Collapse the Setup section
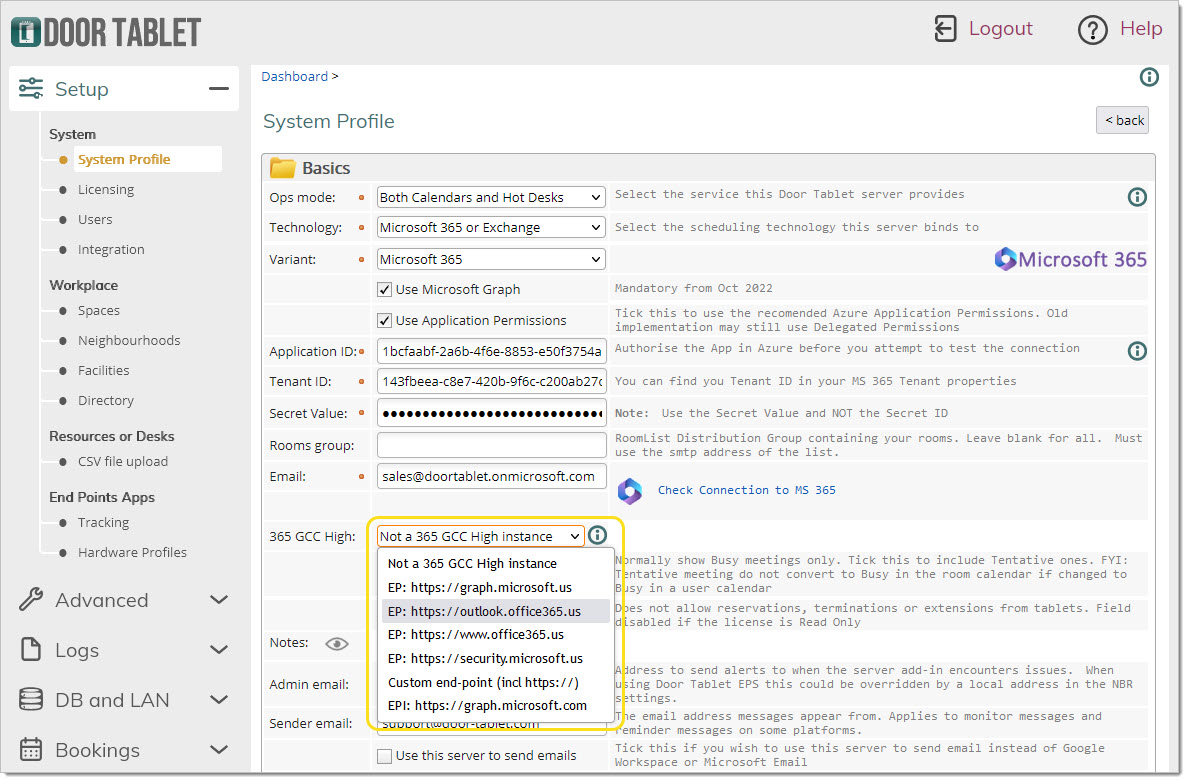The height and width of the screenshot is (781, 1187). [219, 89]
